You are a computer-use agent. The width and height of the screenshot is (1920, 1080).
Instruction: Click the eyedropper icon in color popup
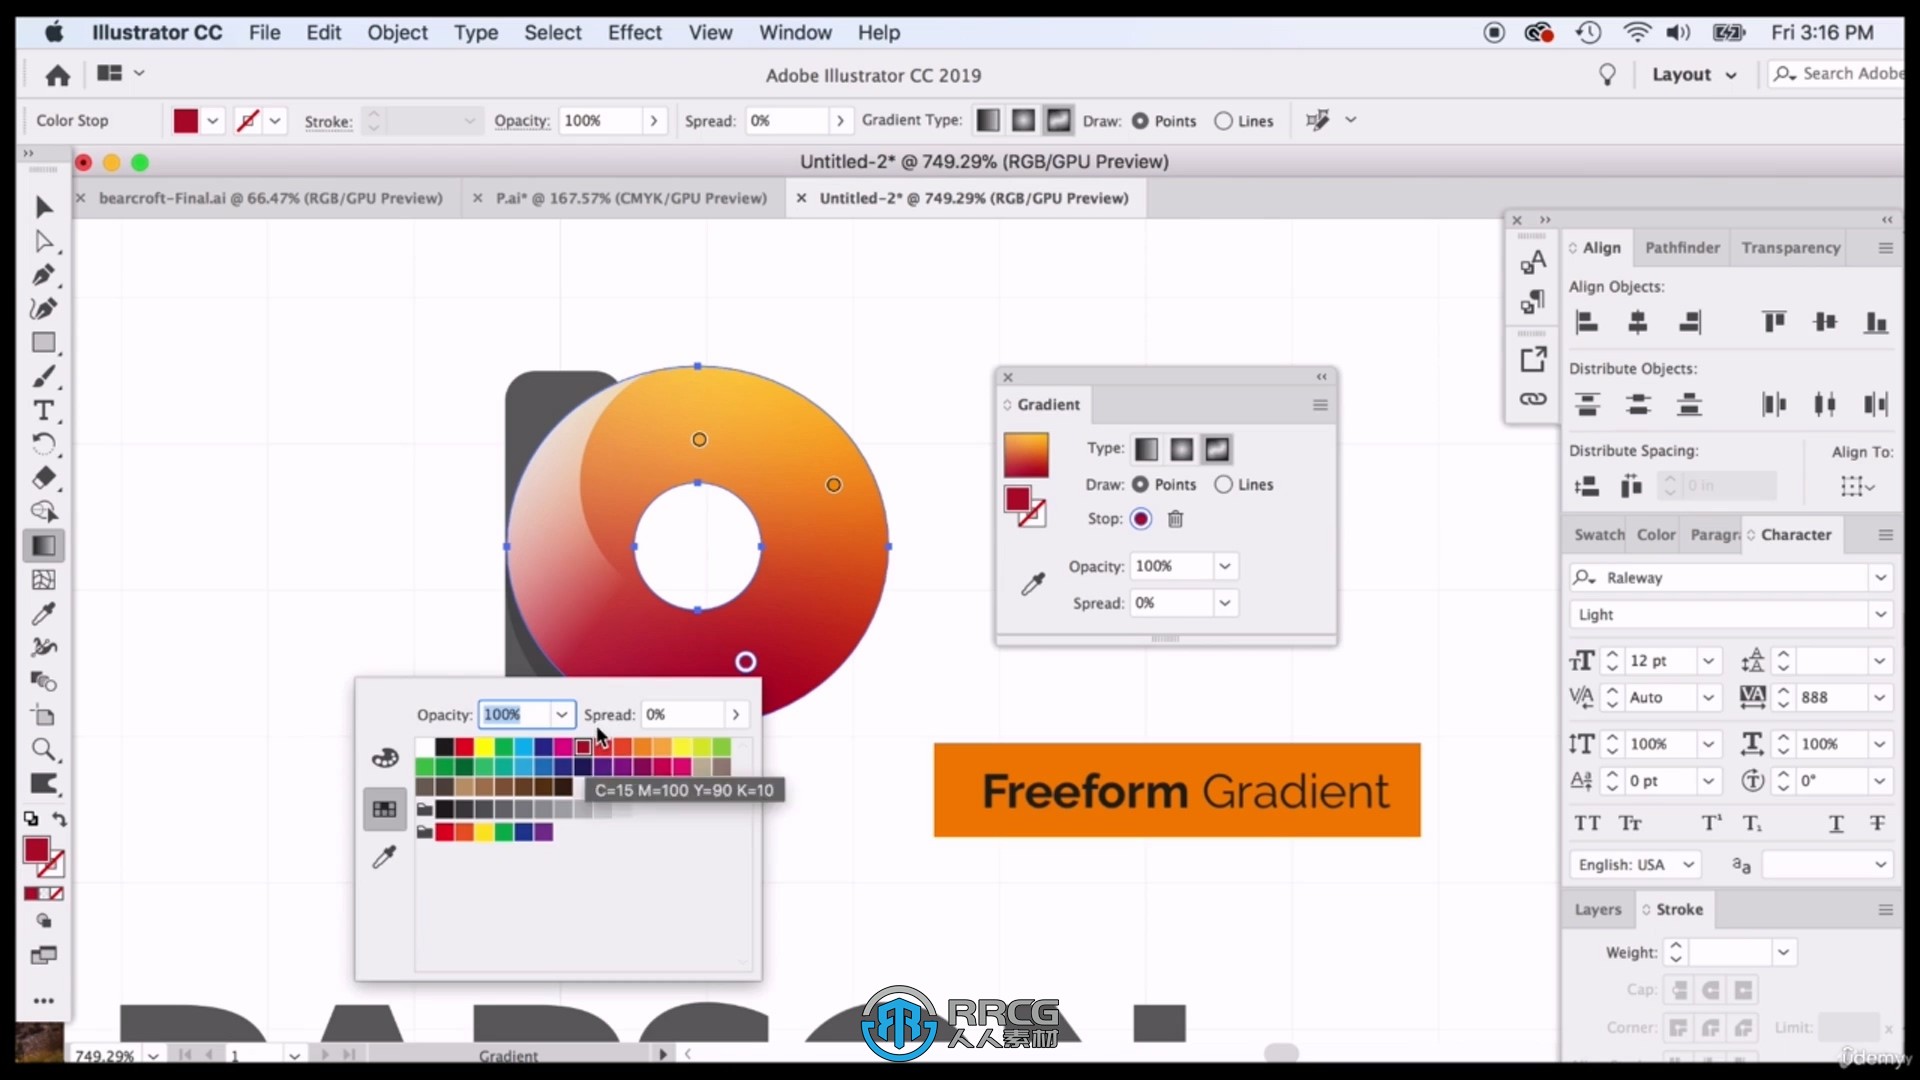[384, 857]
